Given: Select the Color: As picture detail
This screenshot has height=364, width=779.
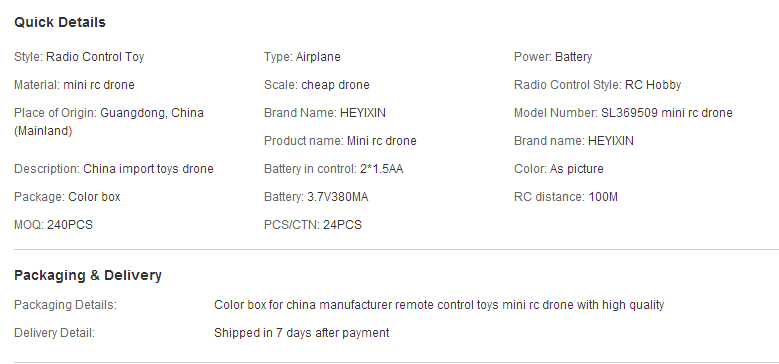Looking at the screenshot, I should [x=558, y=169].
